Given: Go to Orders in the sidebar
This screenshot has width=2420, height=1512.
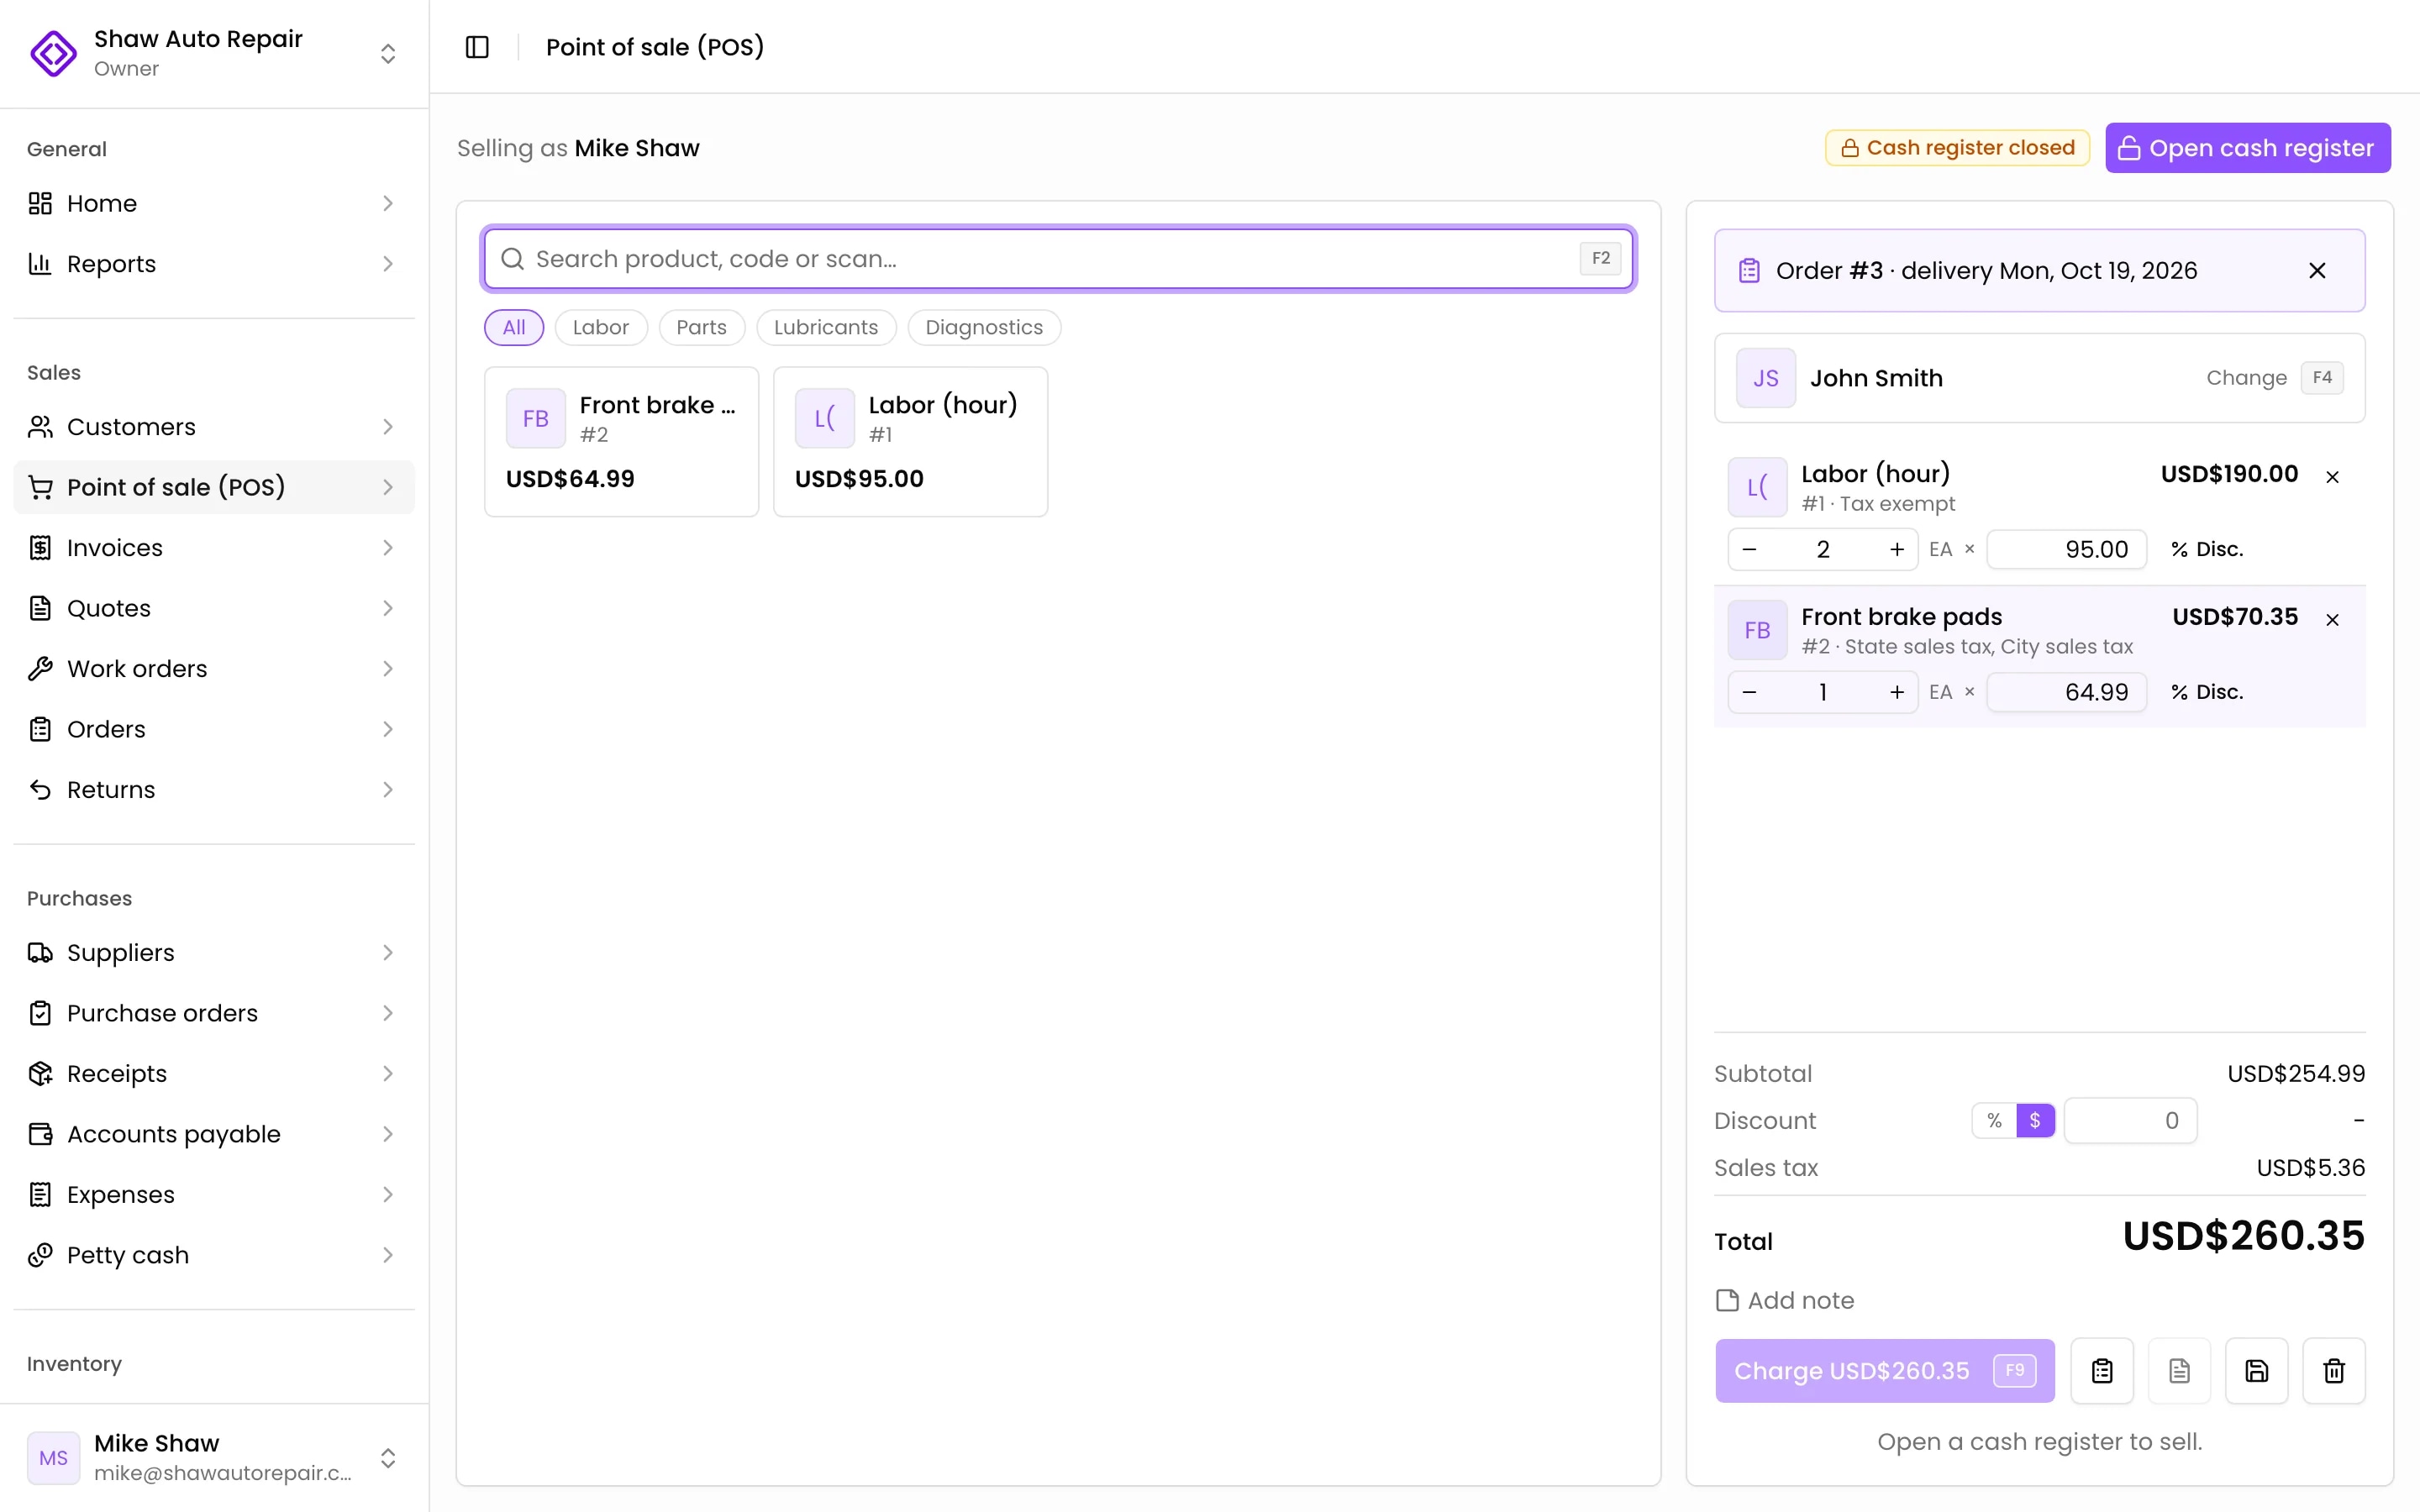Looking at the screenshot, I should [x=214, y=729].
